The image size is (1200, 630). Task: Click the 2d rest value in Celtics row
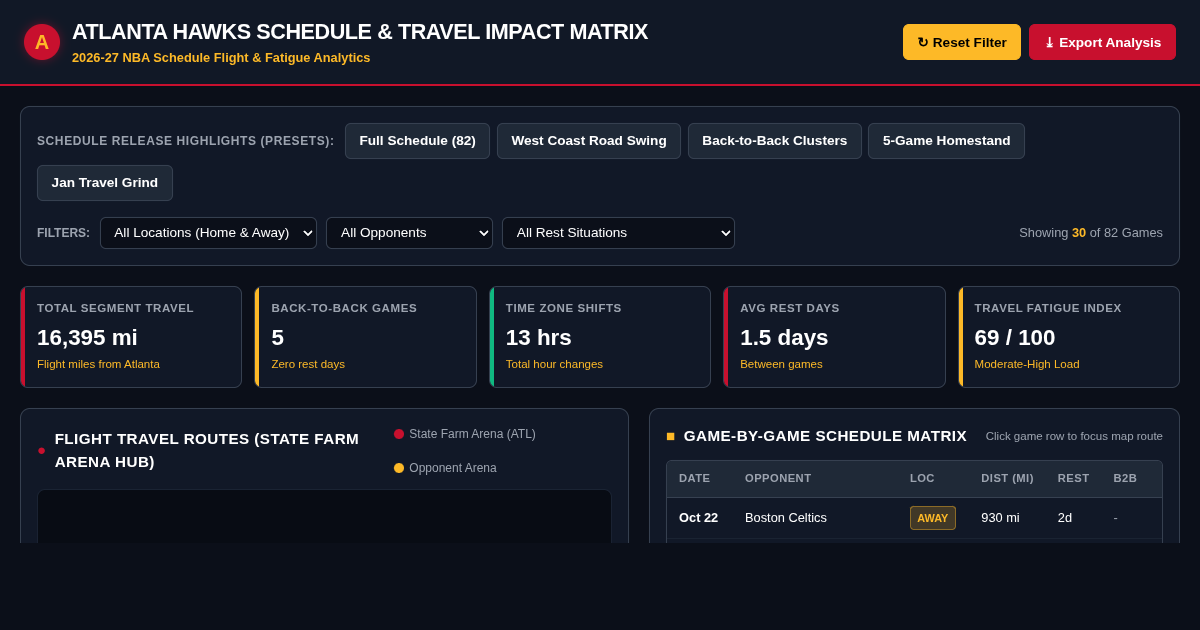pos(1065,518)
